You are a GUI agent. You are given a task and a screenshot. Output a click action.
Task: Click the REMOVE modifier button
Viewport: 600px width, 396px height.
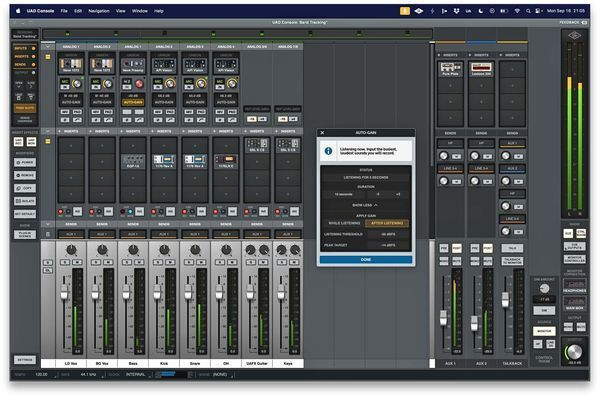(x=25, y=175)
